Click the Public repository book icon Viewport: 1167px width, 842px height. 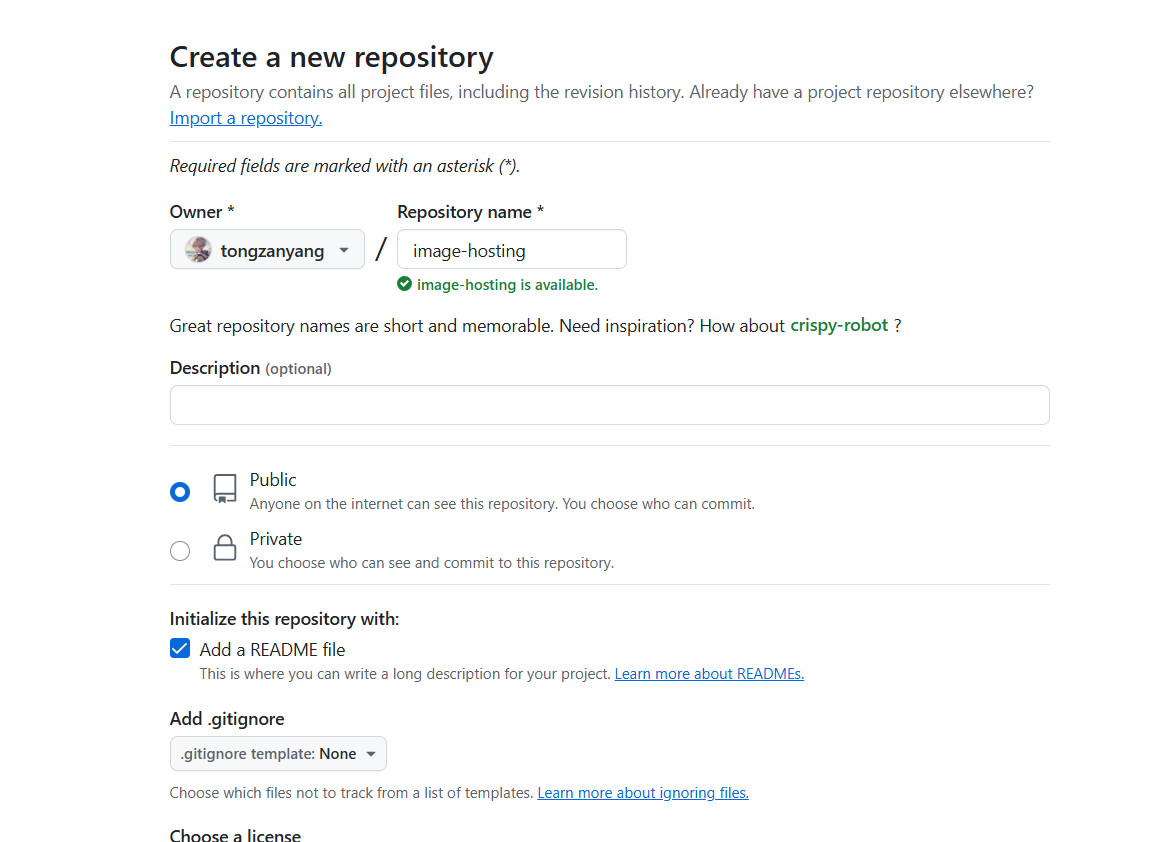tap(225, 489)
